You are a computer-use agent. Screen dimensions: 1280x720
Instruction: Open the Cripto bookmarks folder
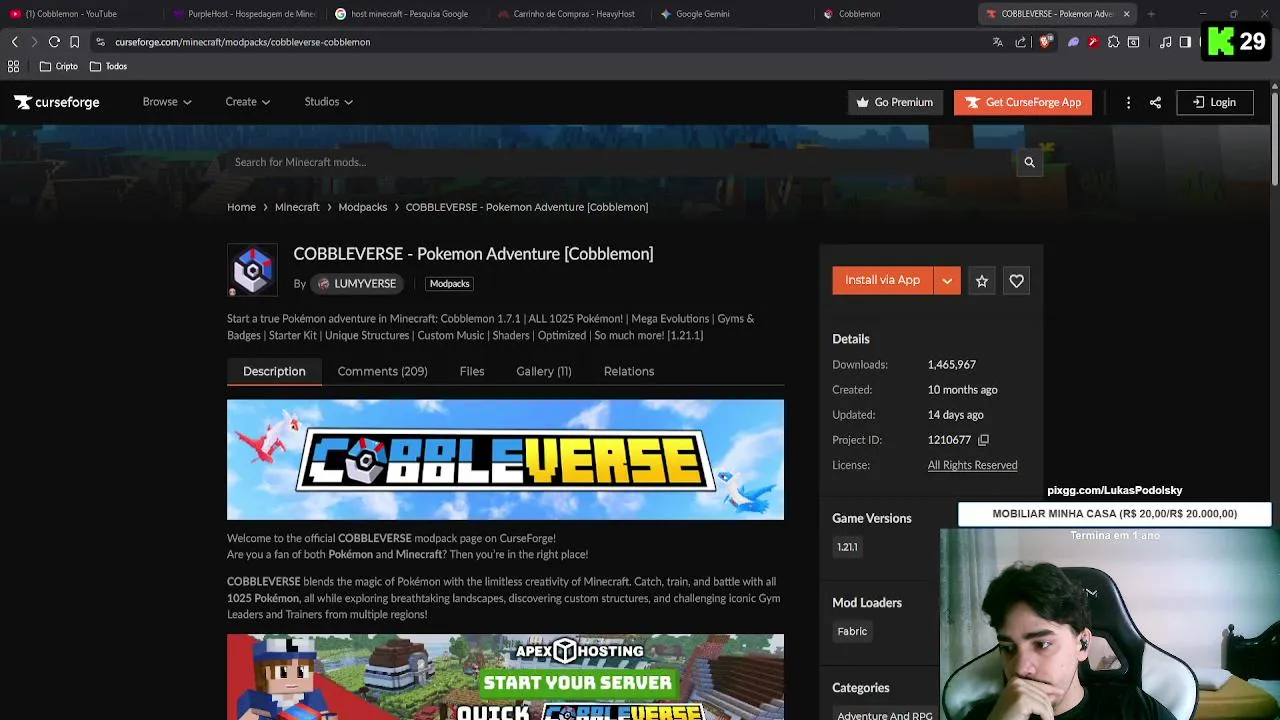[x=58, y=66]
